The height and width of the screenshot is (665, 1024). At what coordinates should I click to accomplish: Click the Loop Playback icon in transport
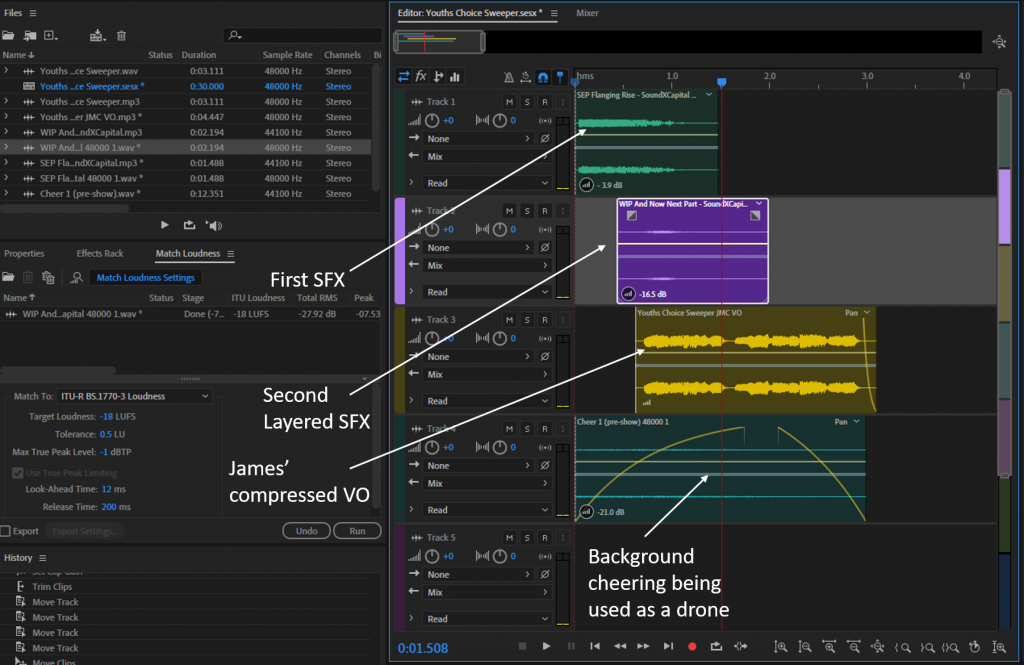pos(716,647)
